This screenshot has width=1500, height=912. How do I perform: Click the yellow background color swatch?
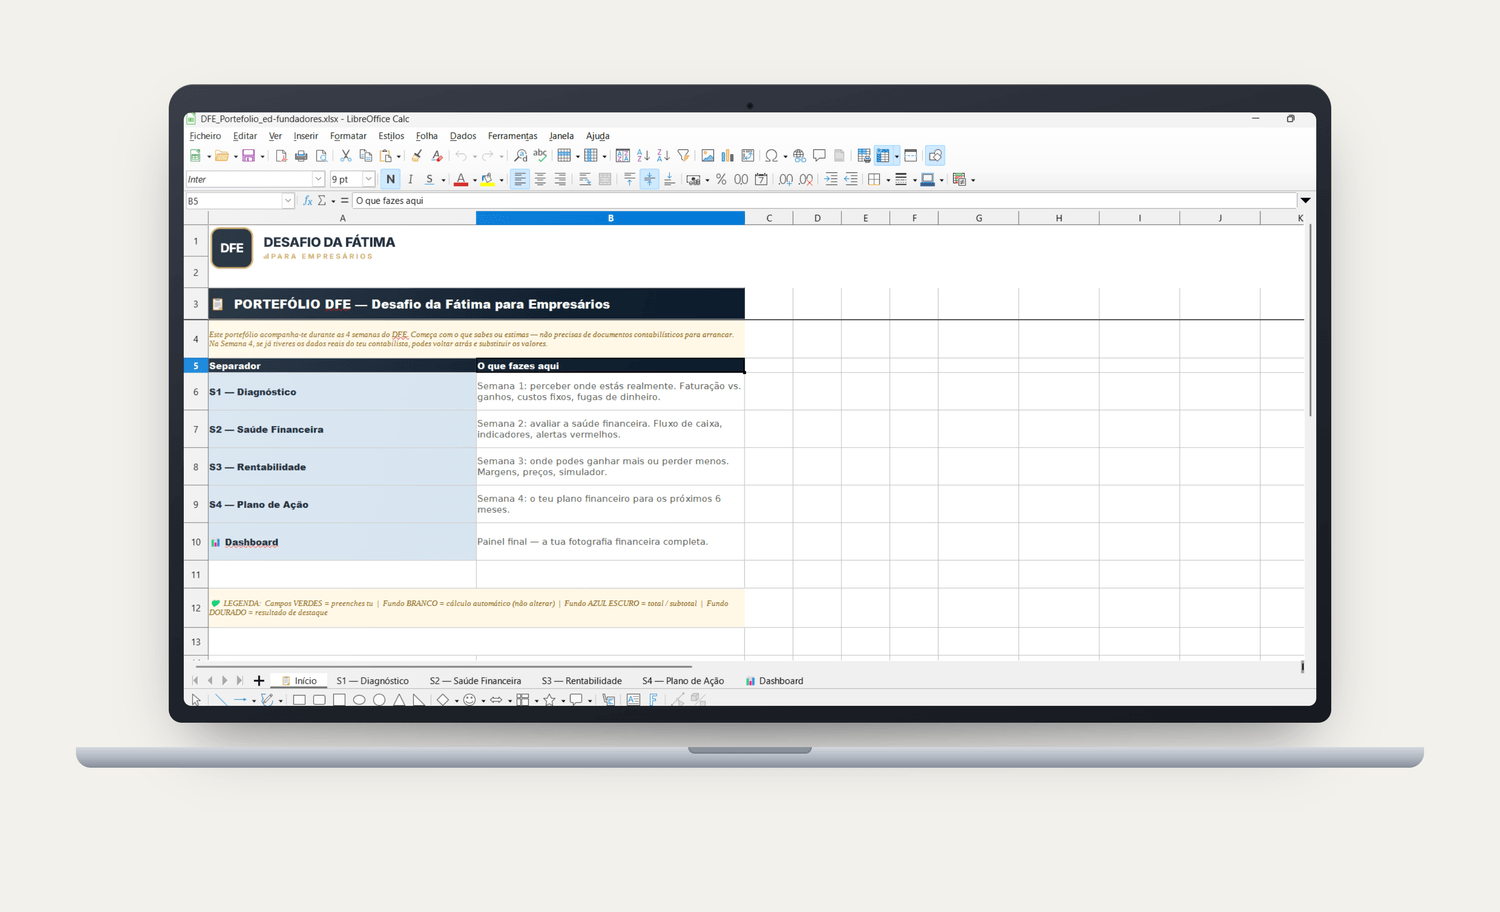tap(487, 180)
